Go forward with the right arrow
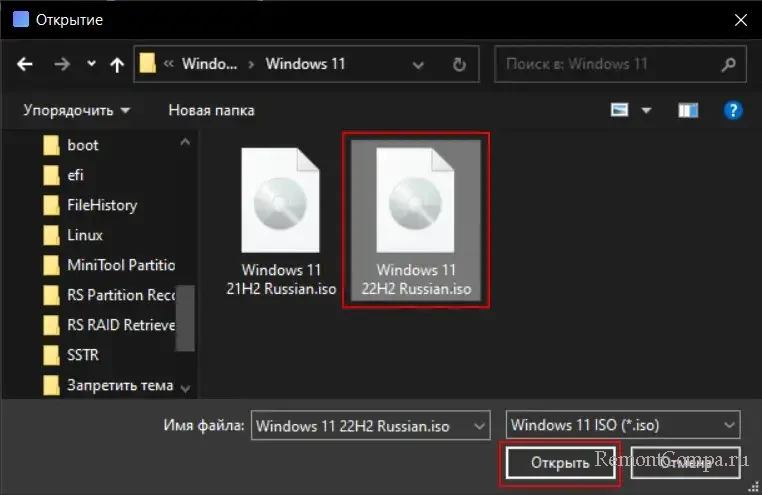Screen dimensions: 762x495 pyautogui.click(x=62, y=64)
